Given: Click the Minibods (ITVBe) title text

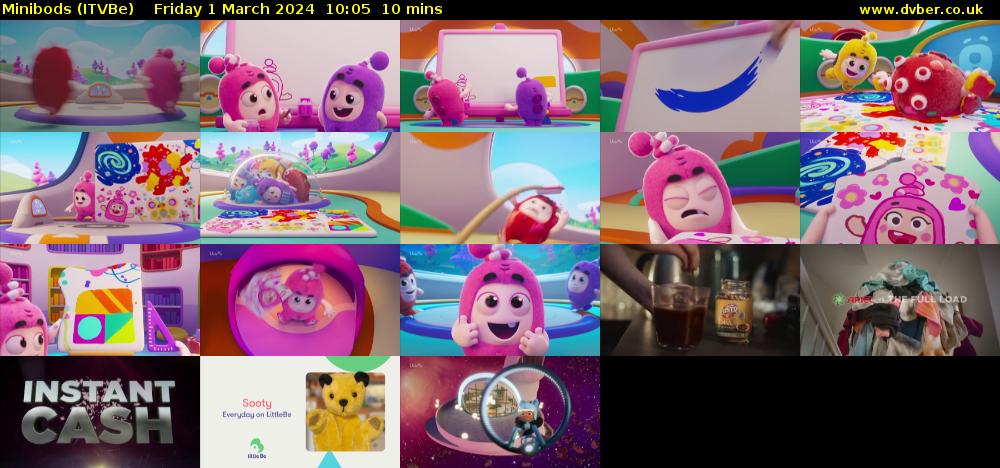Looking at the screenshot, I should [68, 9].
